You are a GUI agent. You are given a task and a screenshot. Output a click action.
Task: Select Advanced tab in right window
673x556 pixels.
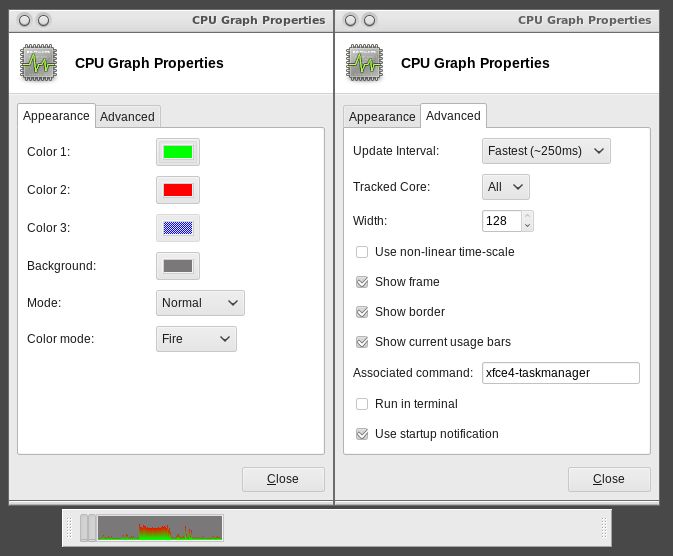click(453, 115)
